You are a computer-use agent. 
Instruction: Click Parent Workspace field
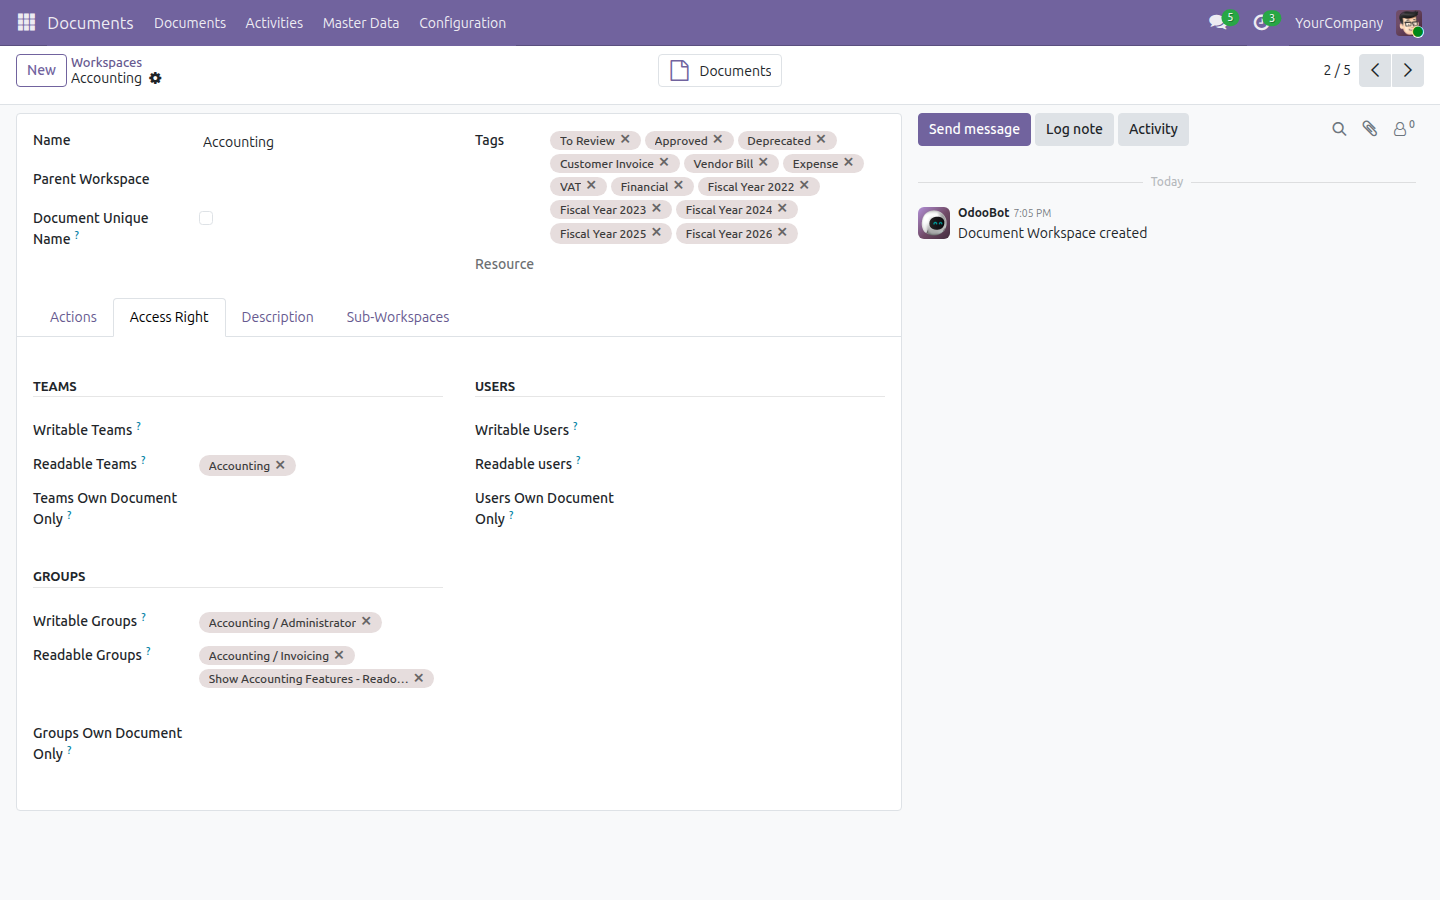(320, 180)
